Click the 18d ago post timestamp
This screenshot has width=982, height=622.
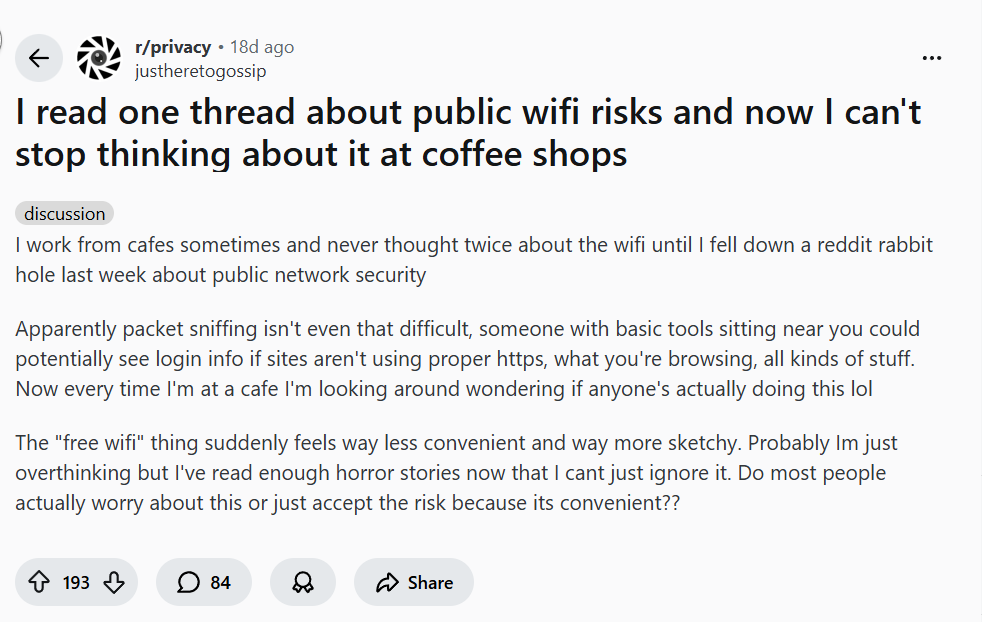pos(262,47)
